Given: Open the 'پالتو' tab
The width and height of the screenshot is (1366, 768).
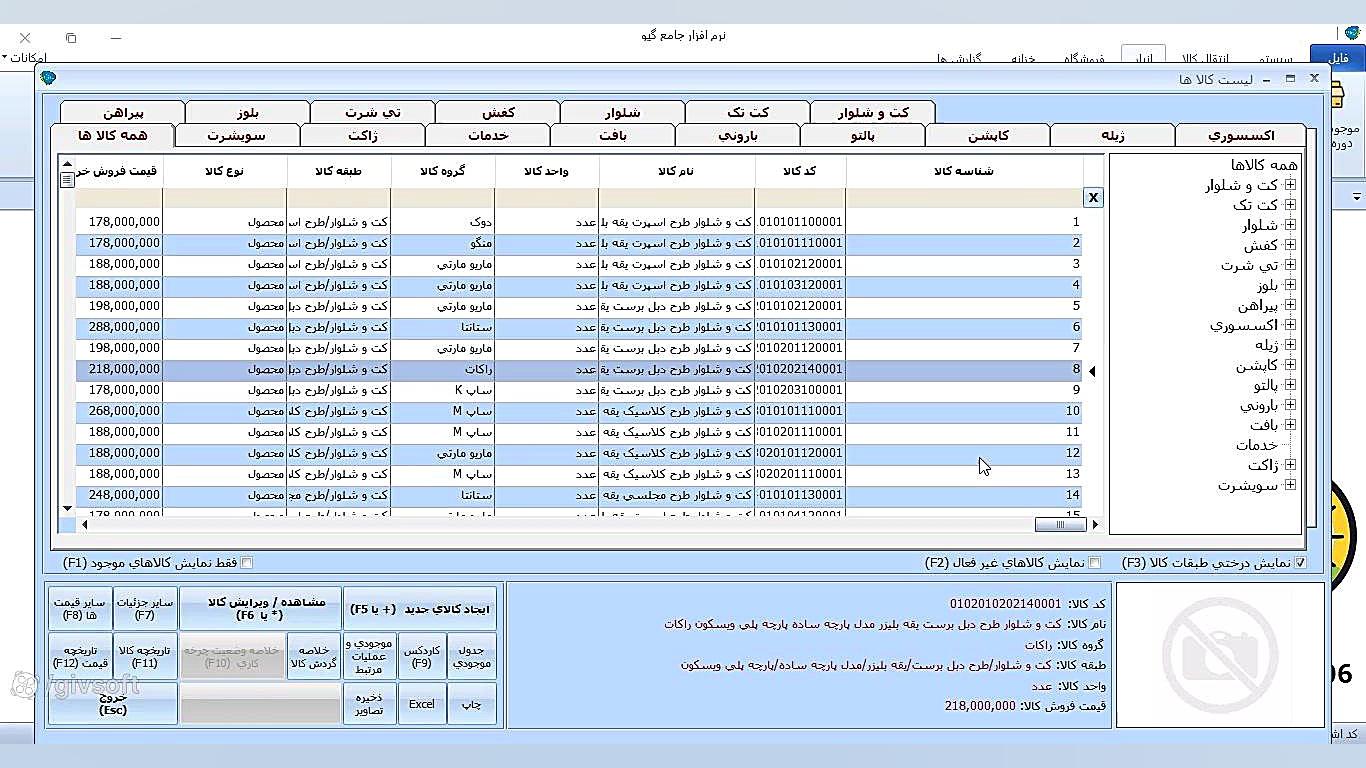Looking at the screenshot, I should [862, 135].
